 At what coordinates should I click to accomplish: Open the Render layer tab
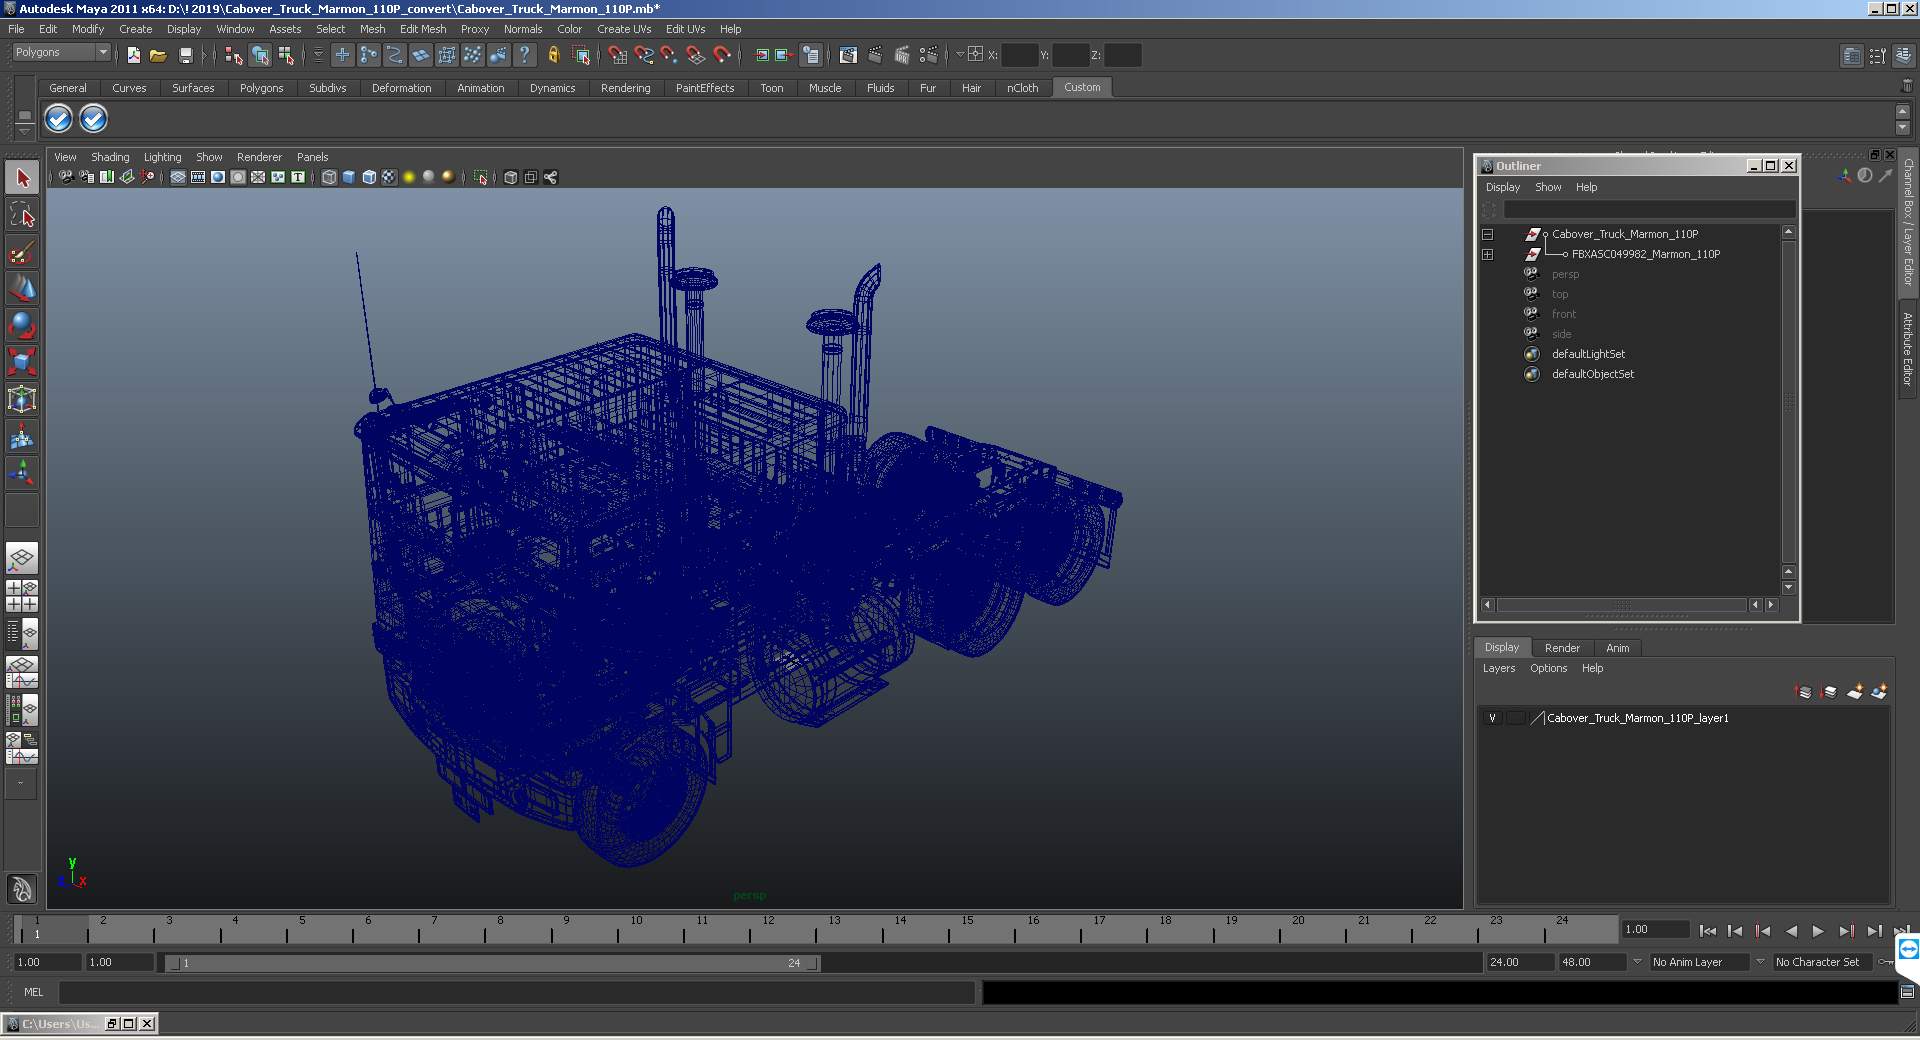tap(1562, 648)
